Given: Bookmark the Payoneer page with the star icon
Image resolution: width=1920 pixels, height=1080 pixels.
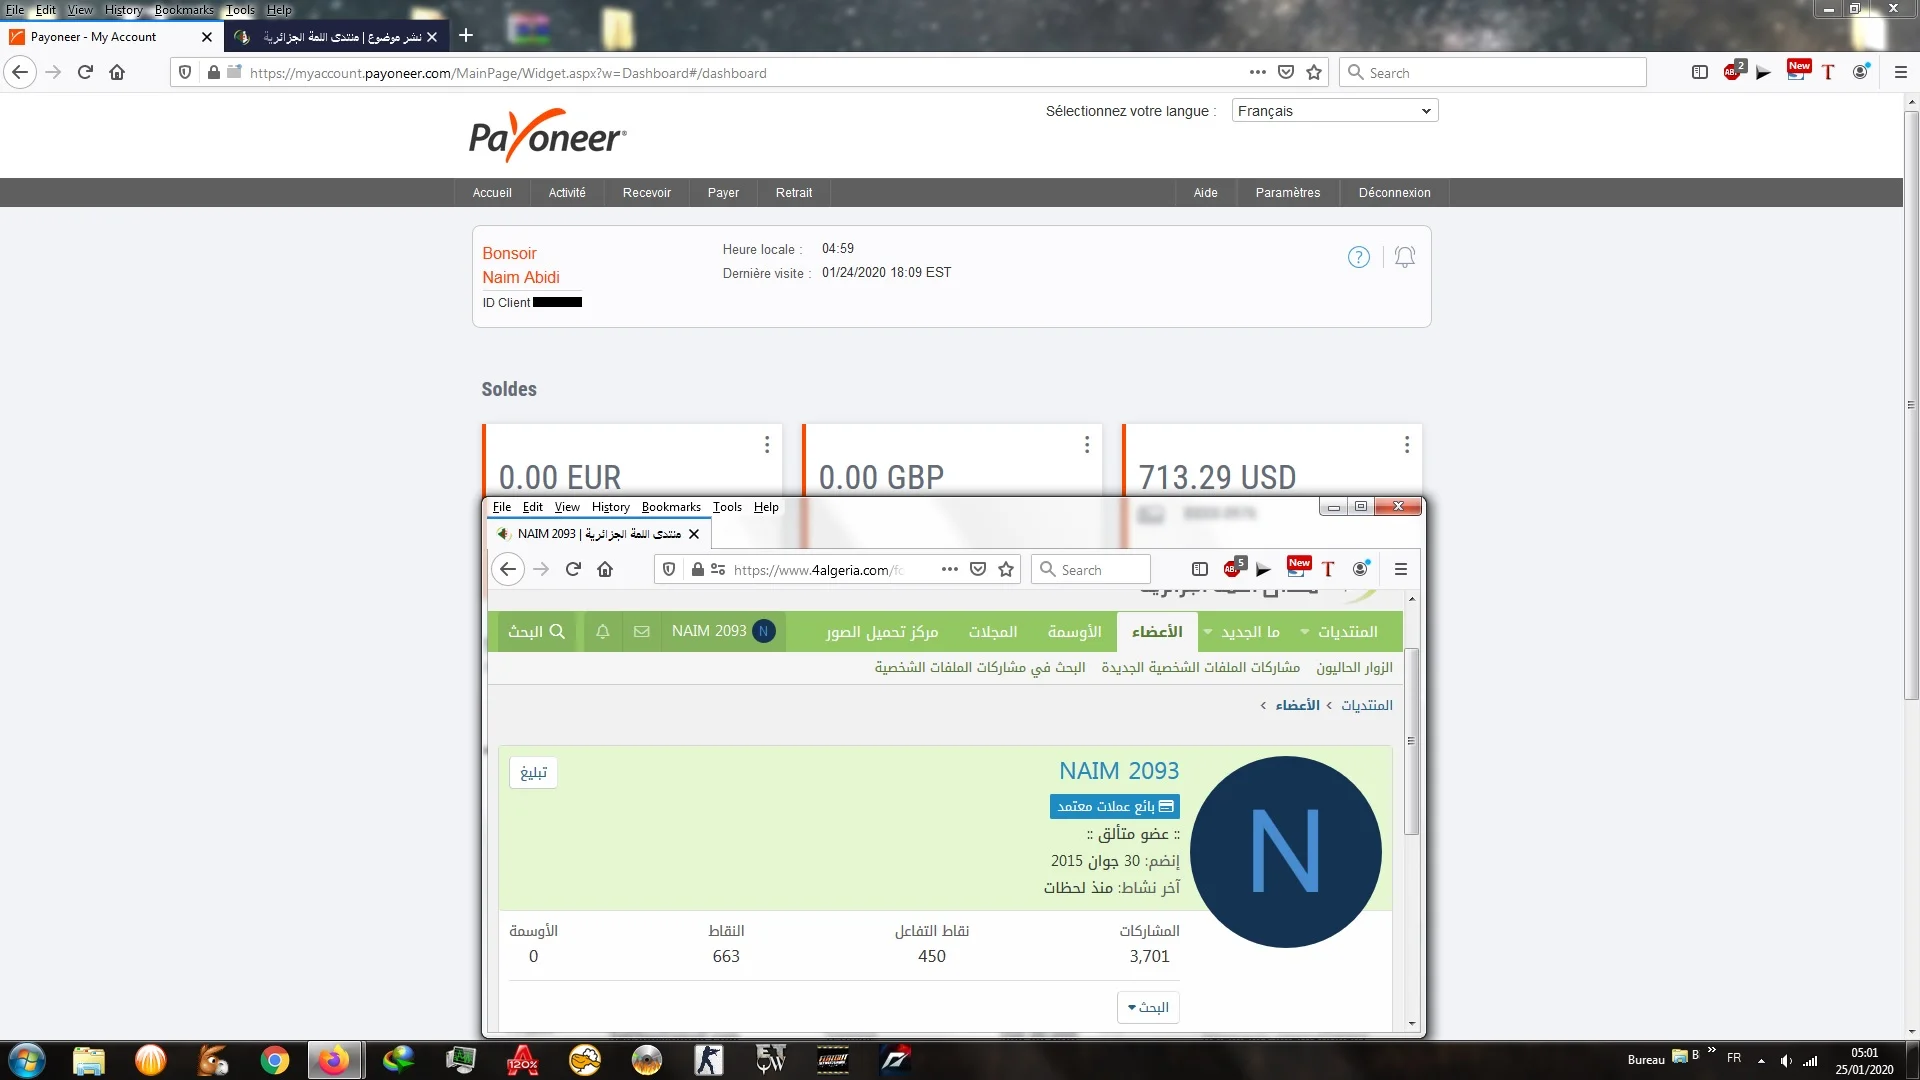Looking at the screenshot, I should [x=1314, y=72].
